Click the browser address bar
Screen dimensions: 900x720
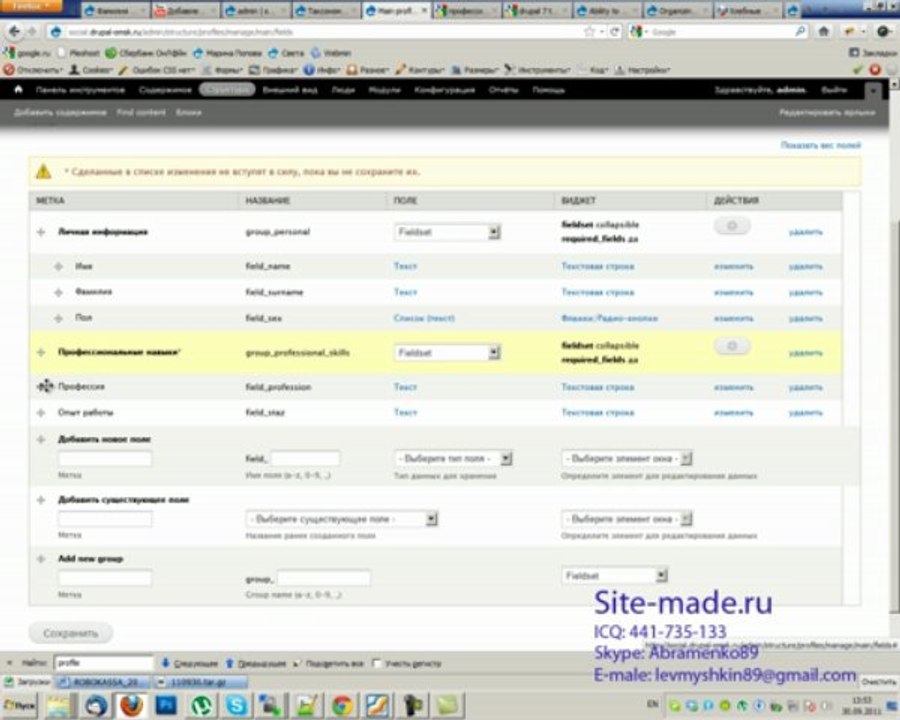(321, 32)
